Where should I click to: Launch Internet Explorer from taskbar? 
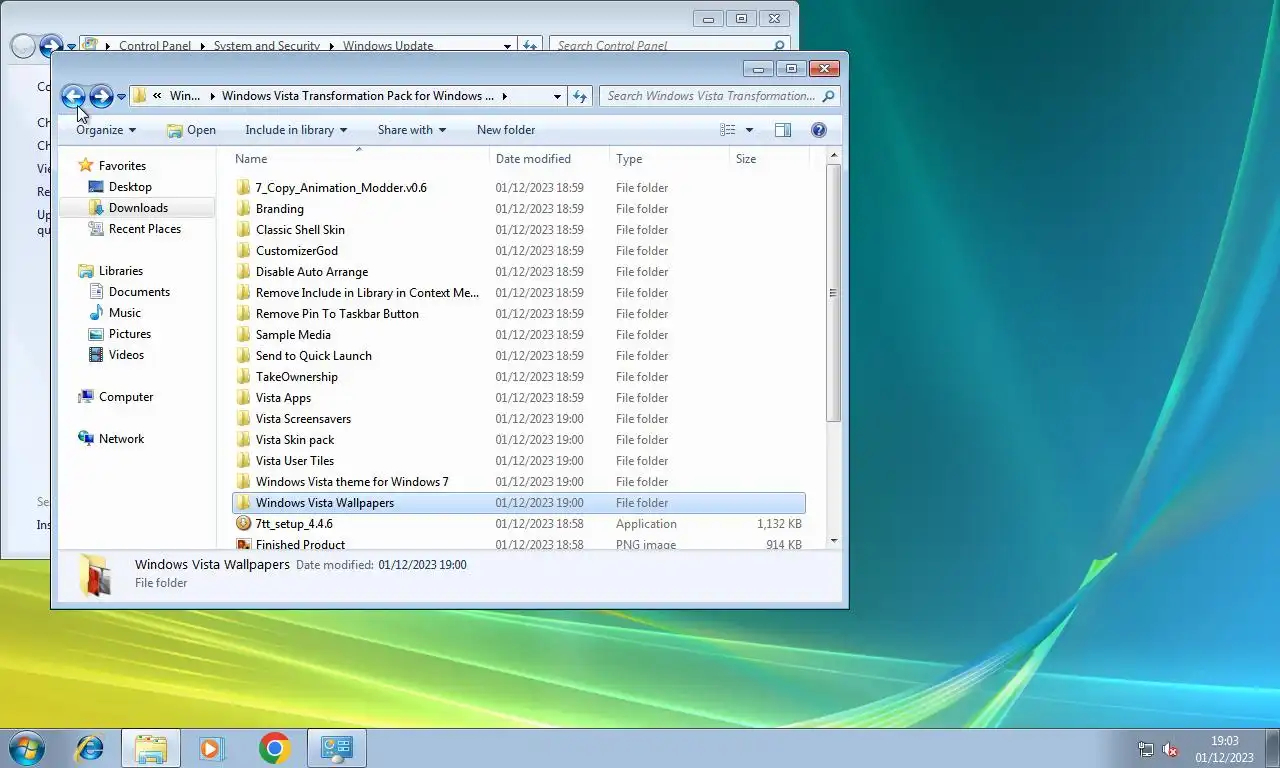tap(90, 748)
